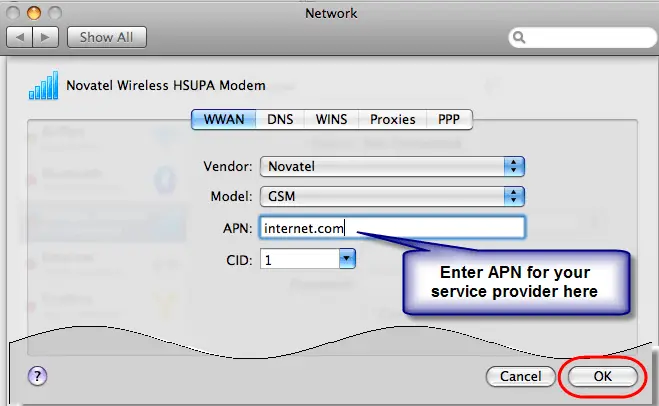Open the Vendor dropdown showing Novatel
Screen dimensions: 659x406
(x=392, y=166)
